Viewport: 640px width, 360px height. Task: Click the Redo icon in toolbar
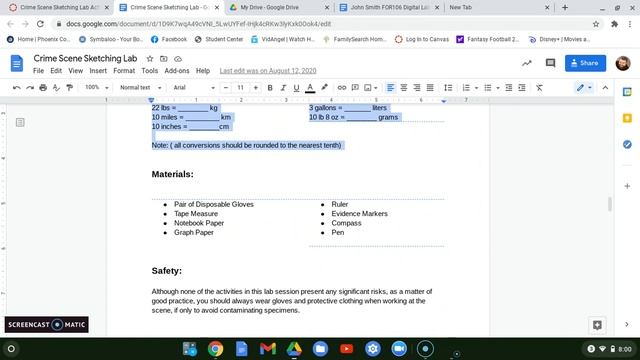coord(30,88)
